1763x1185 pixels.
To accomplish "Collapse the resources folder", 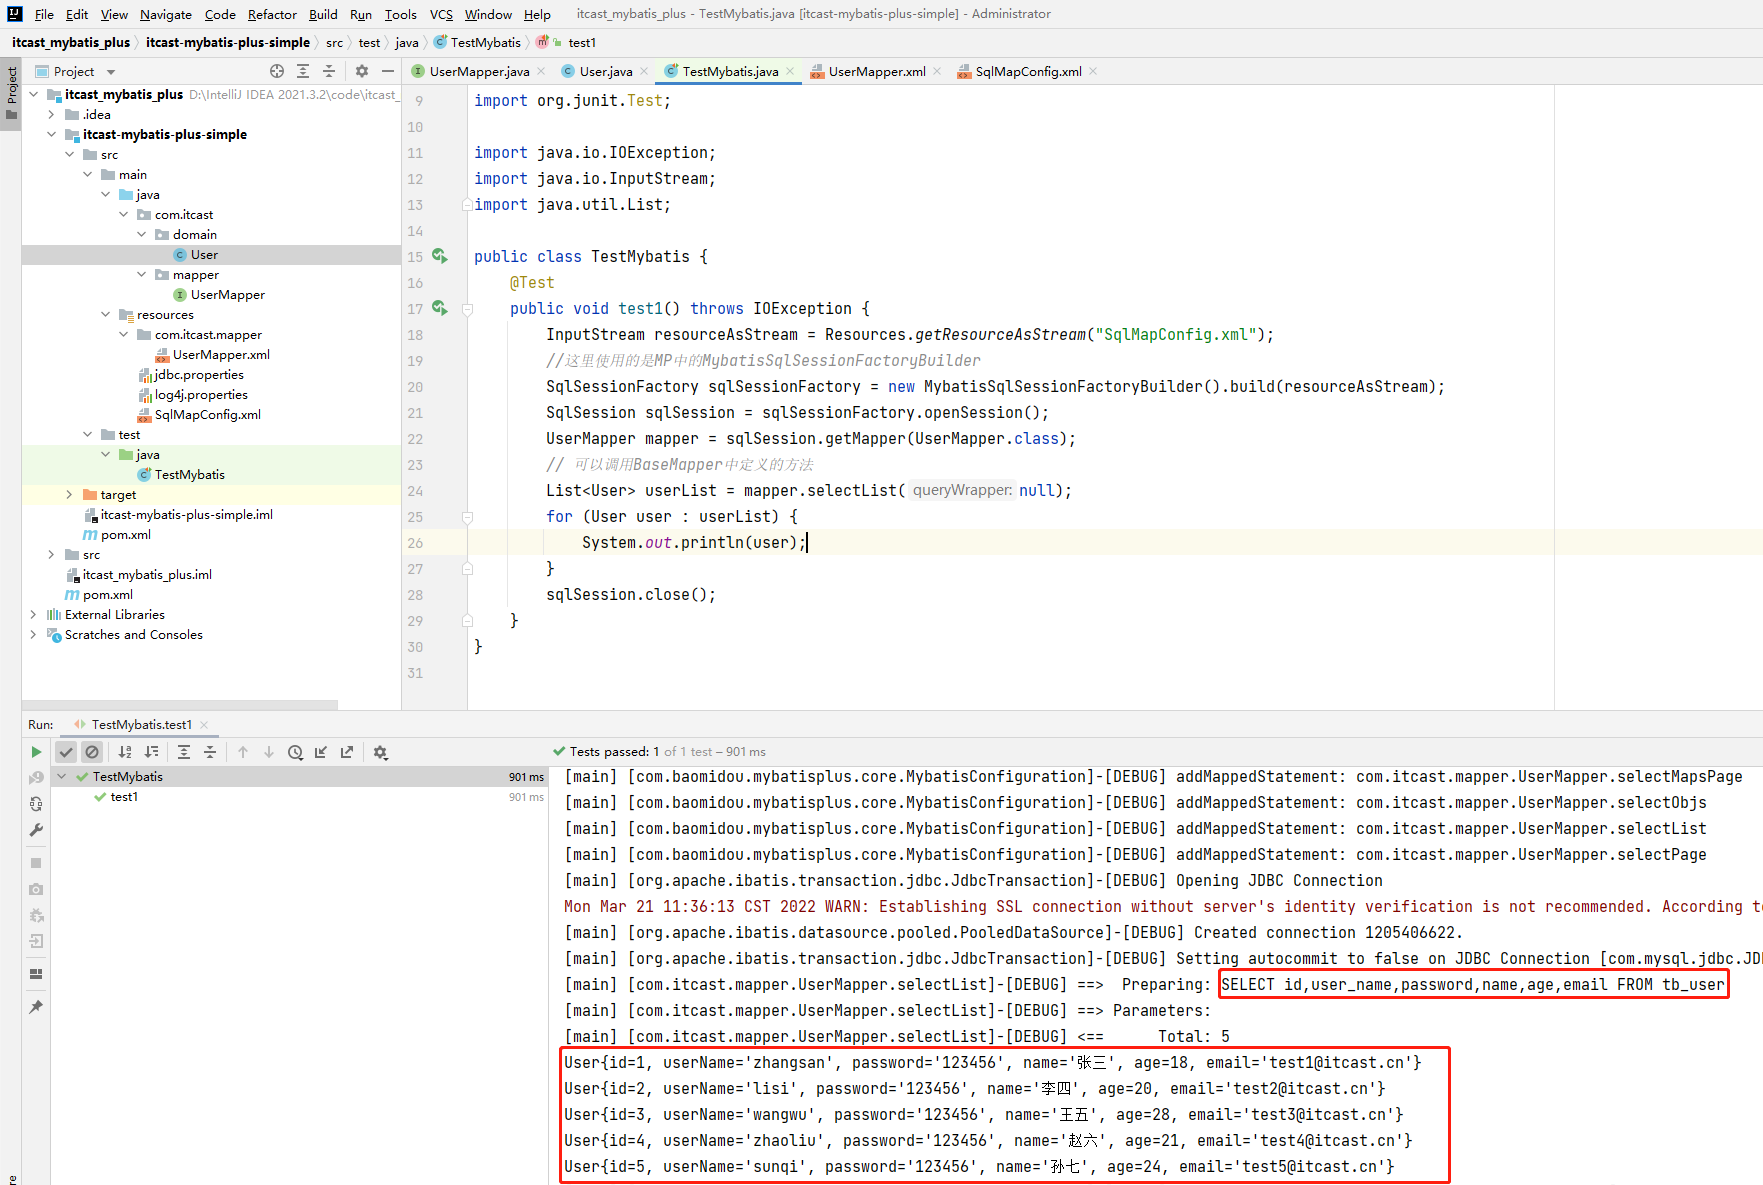I will point(105,314).
